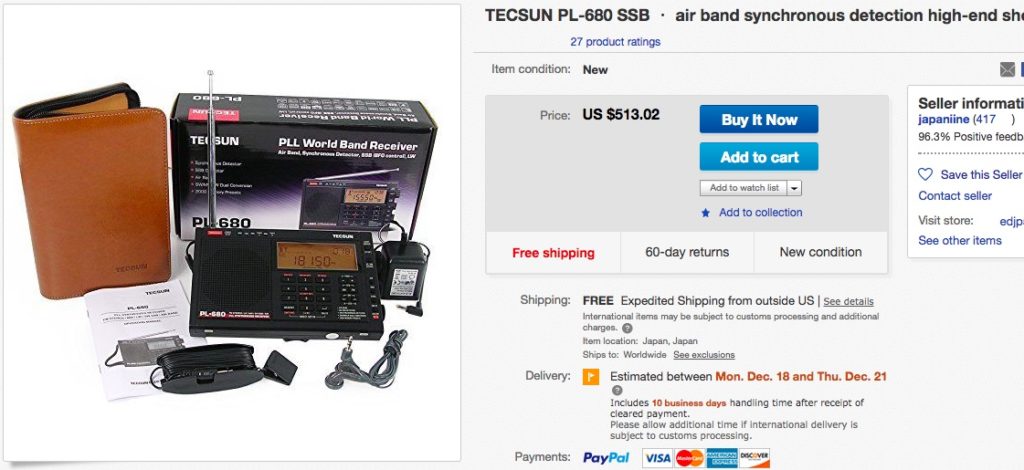Click the heart icon beside Save this Seller
The width and height of the screenshot is (1024, 470).
[x=925, y=174]
